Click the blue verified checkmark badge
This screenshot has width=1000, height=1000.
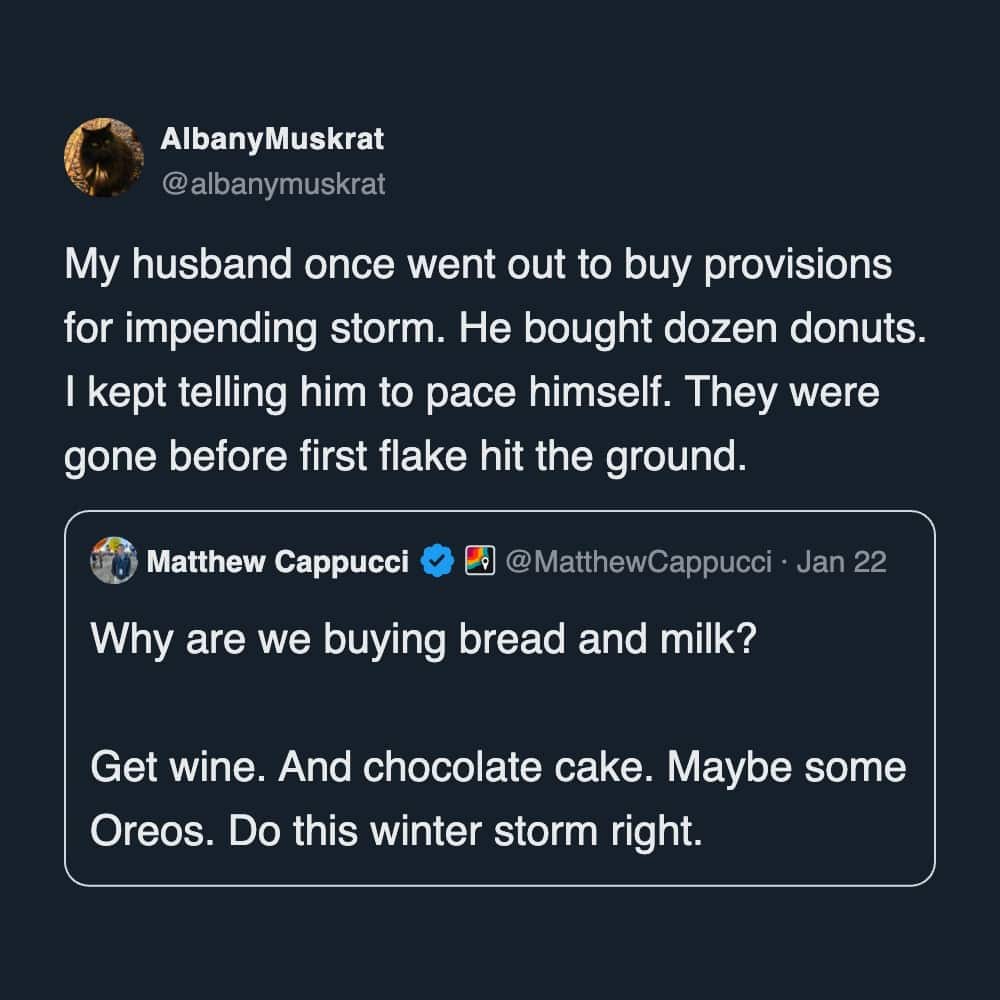[435, 562]
